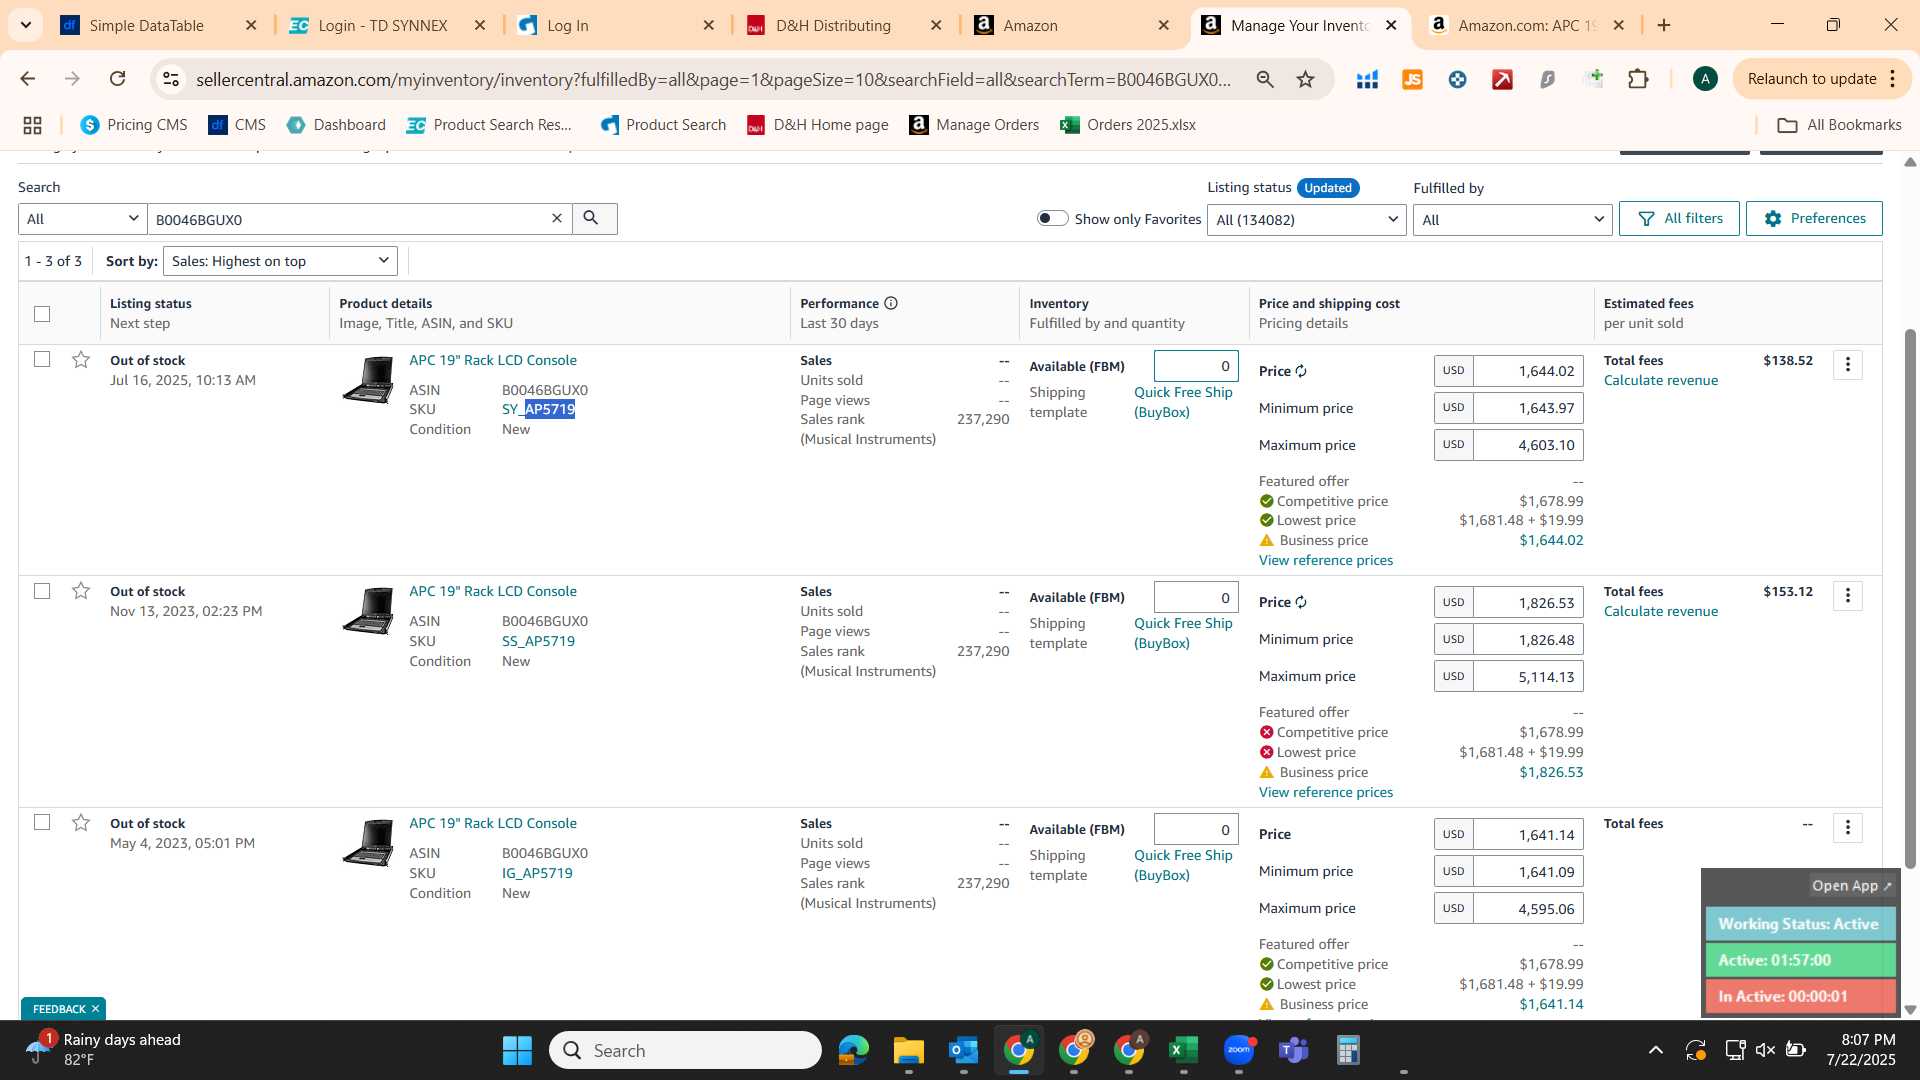This screenshot has height=1080, width=1920.
Task: Clear the search term B0046BGUX0
Action: tap(557, 218)
